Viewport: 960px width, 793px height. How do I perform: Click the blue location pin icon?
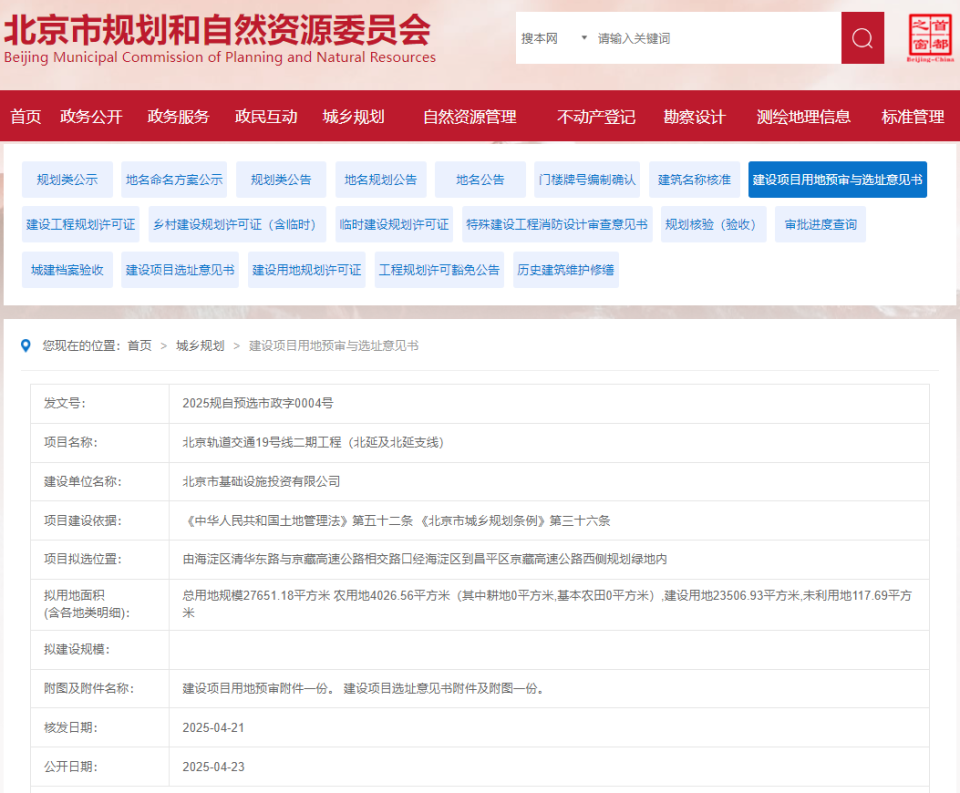coord(26,346)
